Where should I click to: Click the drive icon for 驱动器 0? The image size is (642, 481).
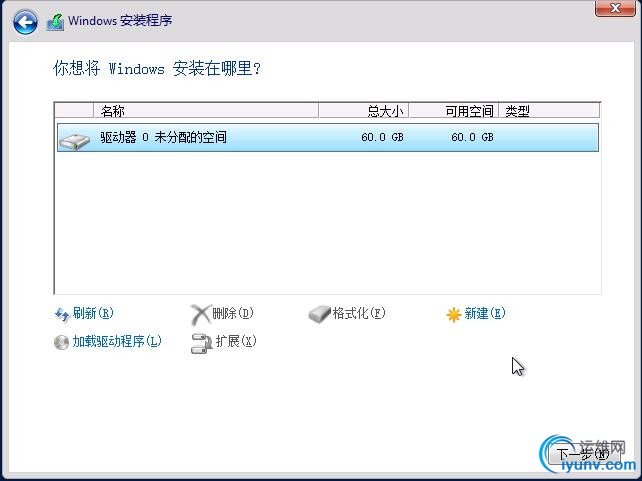click(x=75, y=141)
